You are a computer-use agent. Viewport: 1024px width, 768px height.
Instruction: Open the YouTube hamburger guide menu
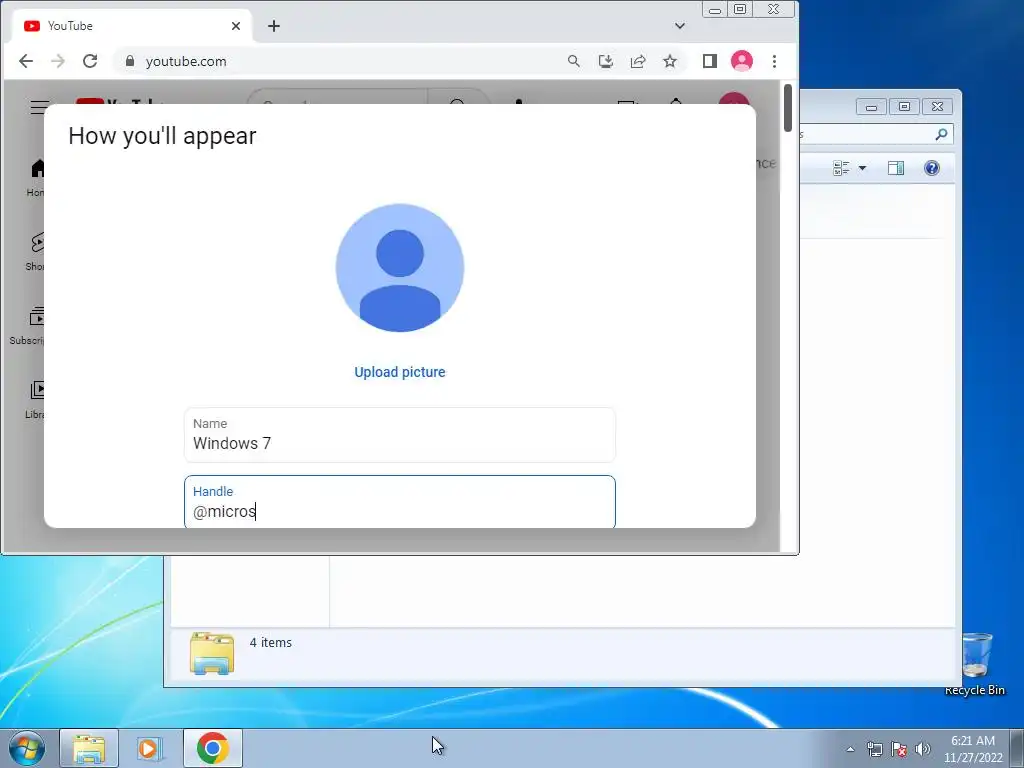[38, 106]
